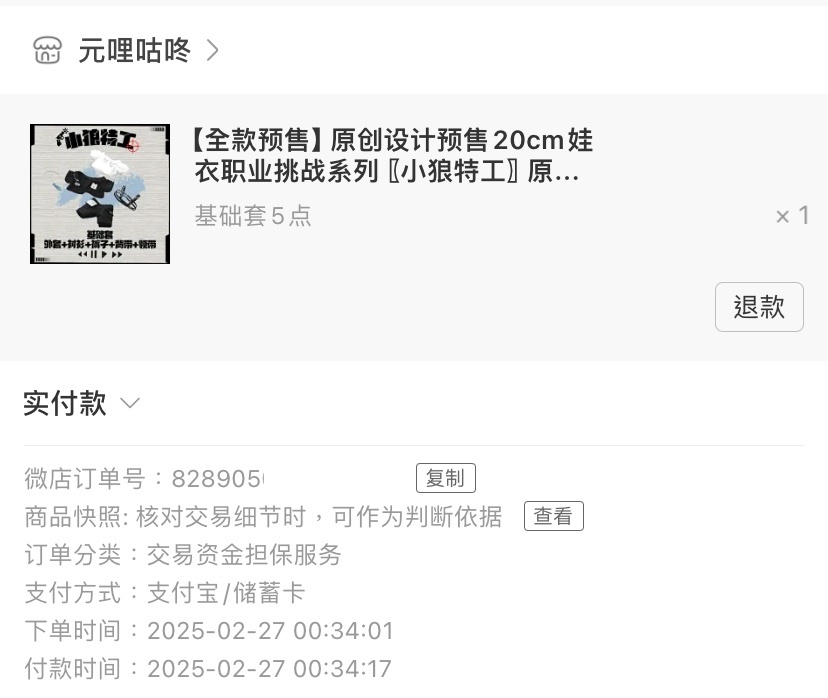Tap the 商品快照 description line
This screenshot has width=828, height=698.
tap(263, 516)
